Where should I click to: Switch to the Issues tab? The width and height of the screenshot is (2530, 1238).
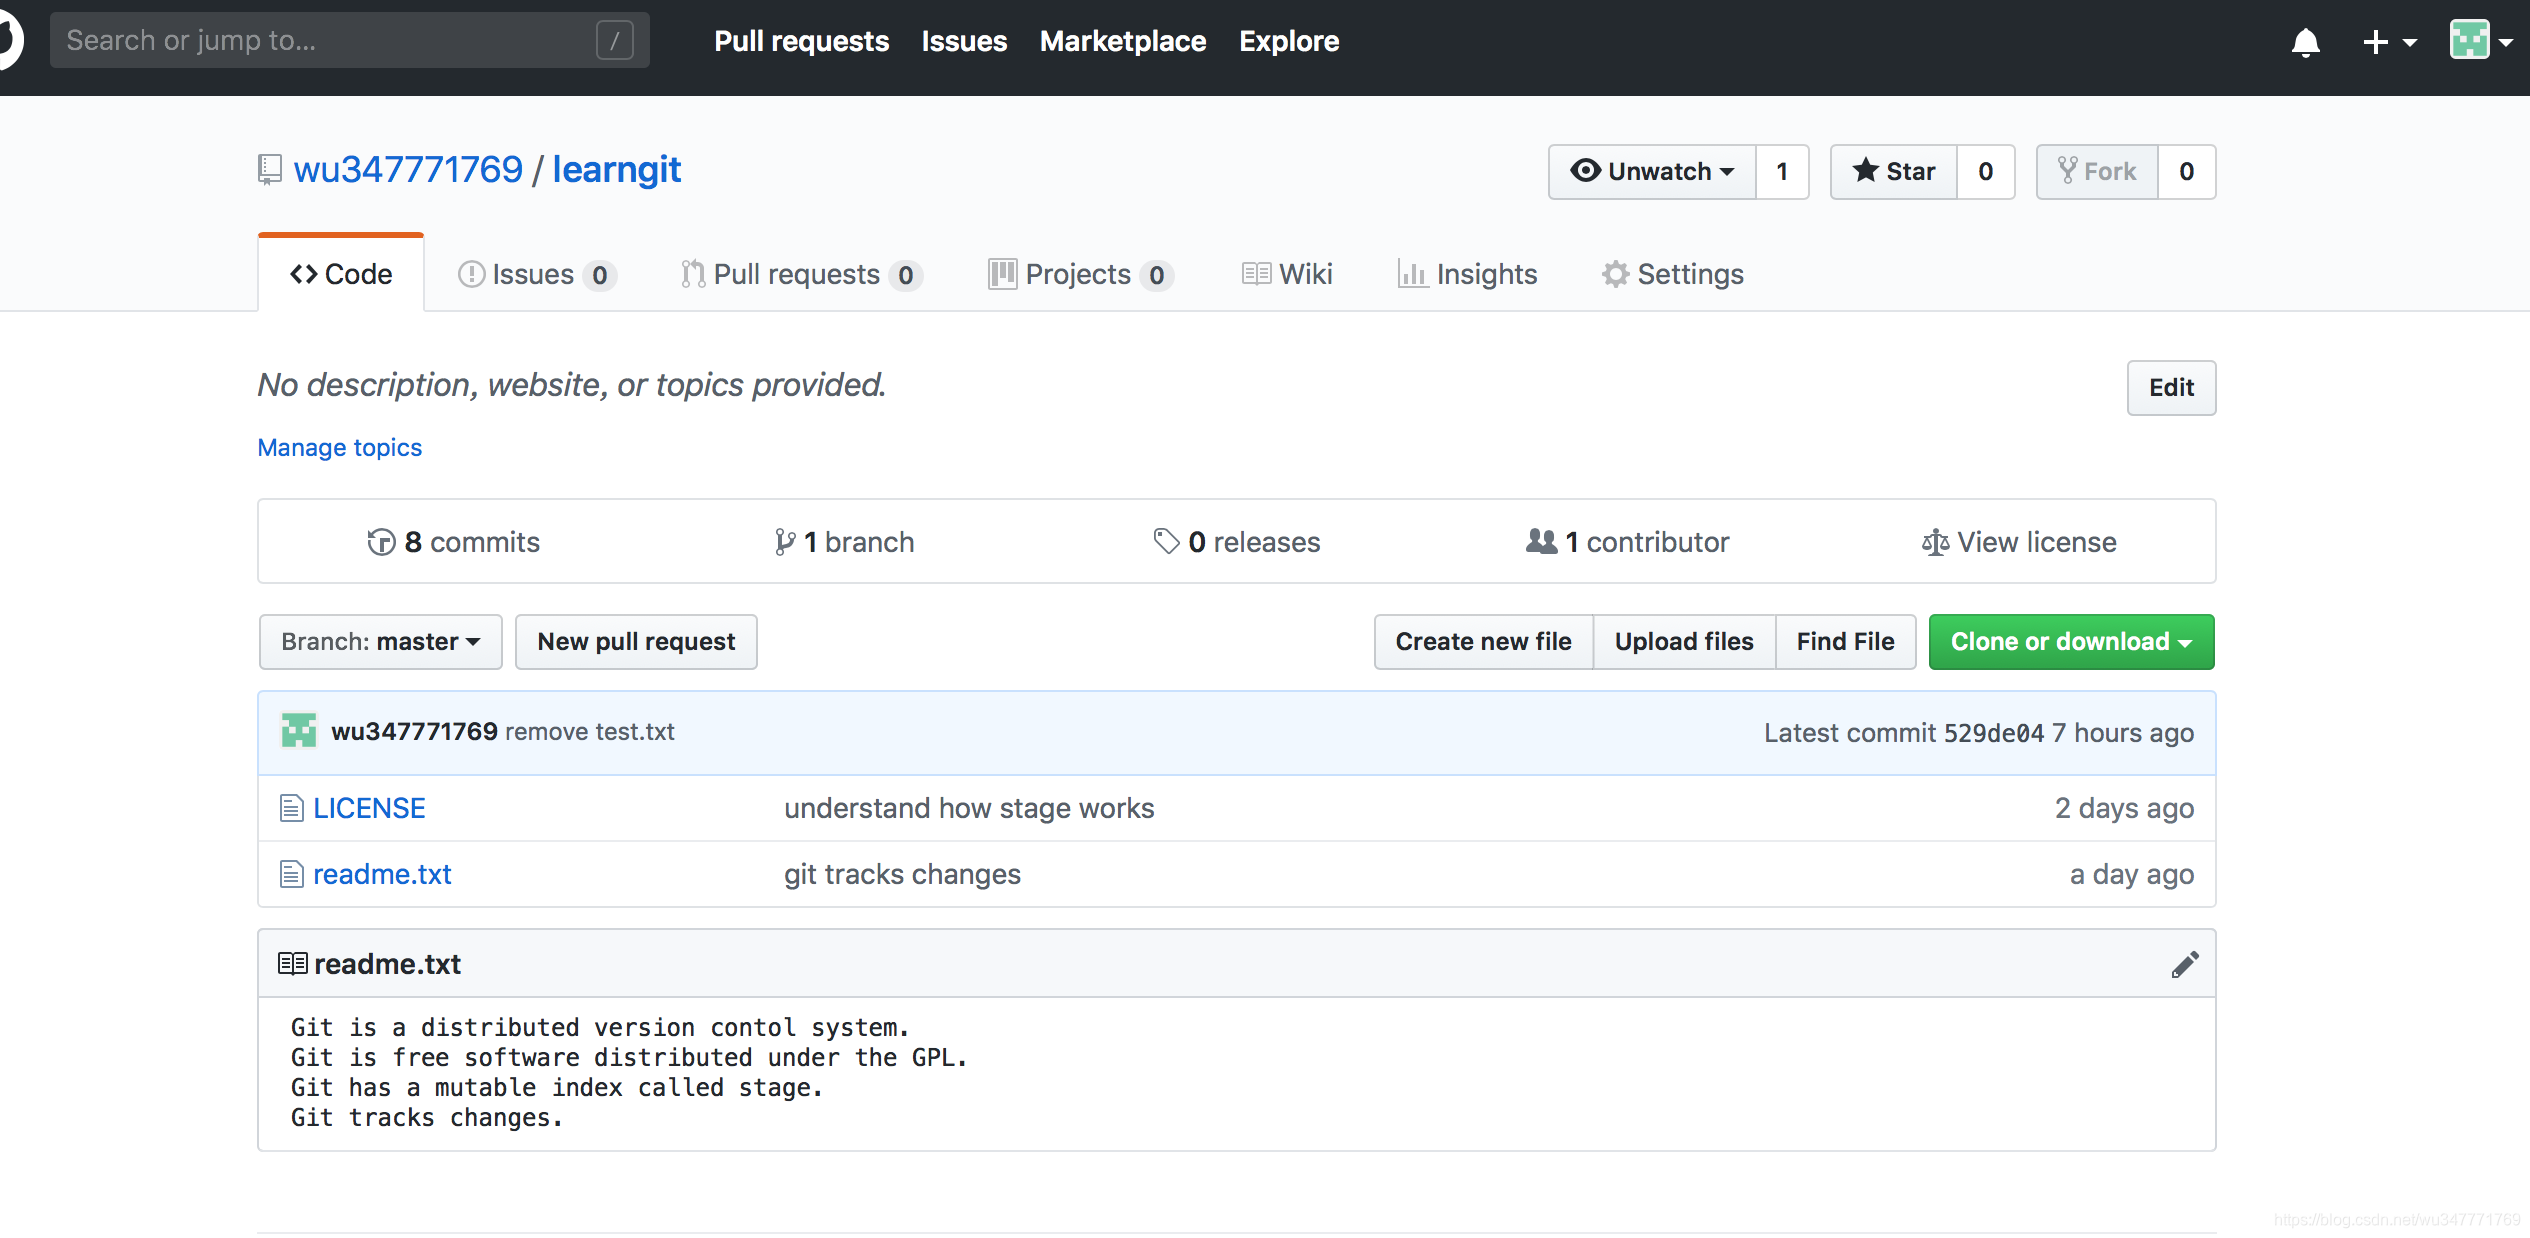click(537, 274)
